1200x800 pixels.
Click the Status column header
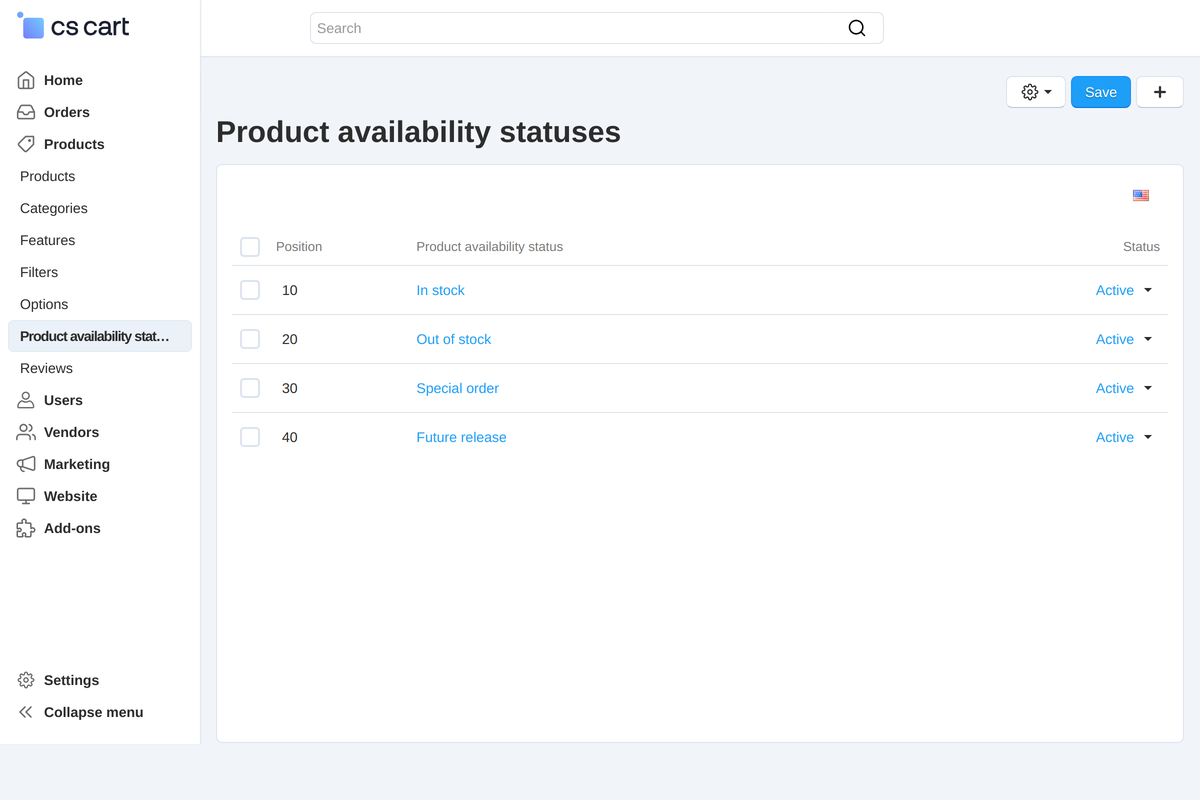(1141, 247)
